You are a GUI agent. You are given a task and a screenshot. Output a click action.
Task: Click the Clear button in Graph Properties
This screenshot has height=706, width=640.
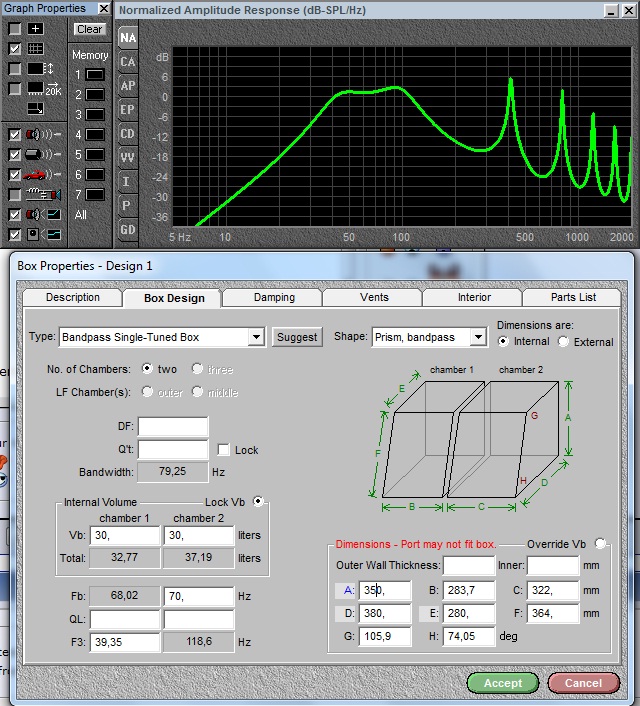(x=89, y=29)
